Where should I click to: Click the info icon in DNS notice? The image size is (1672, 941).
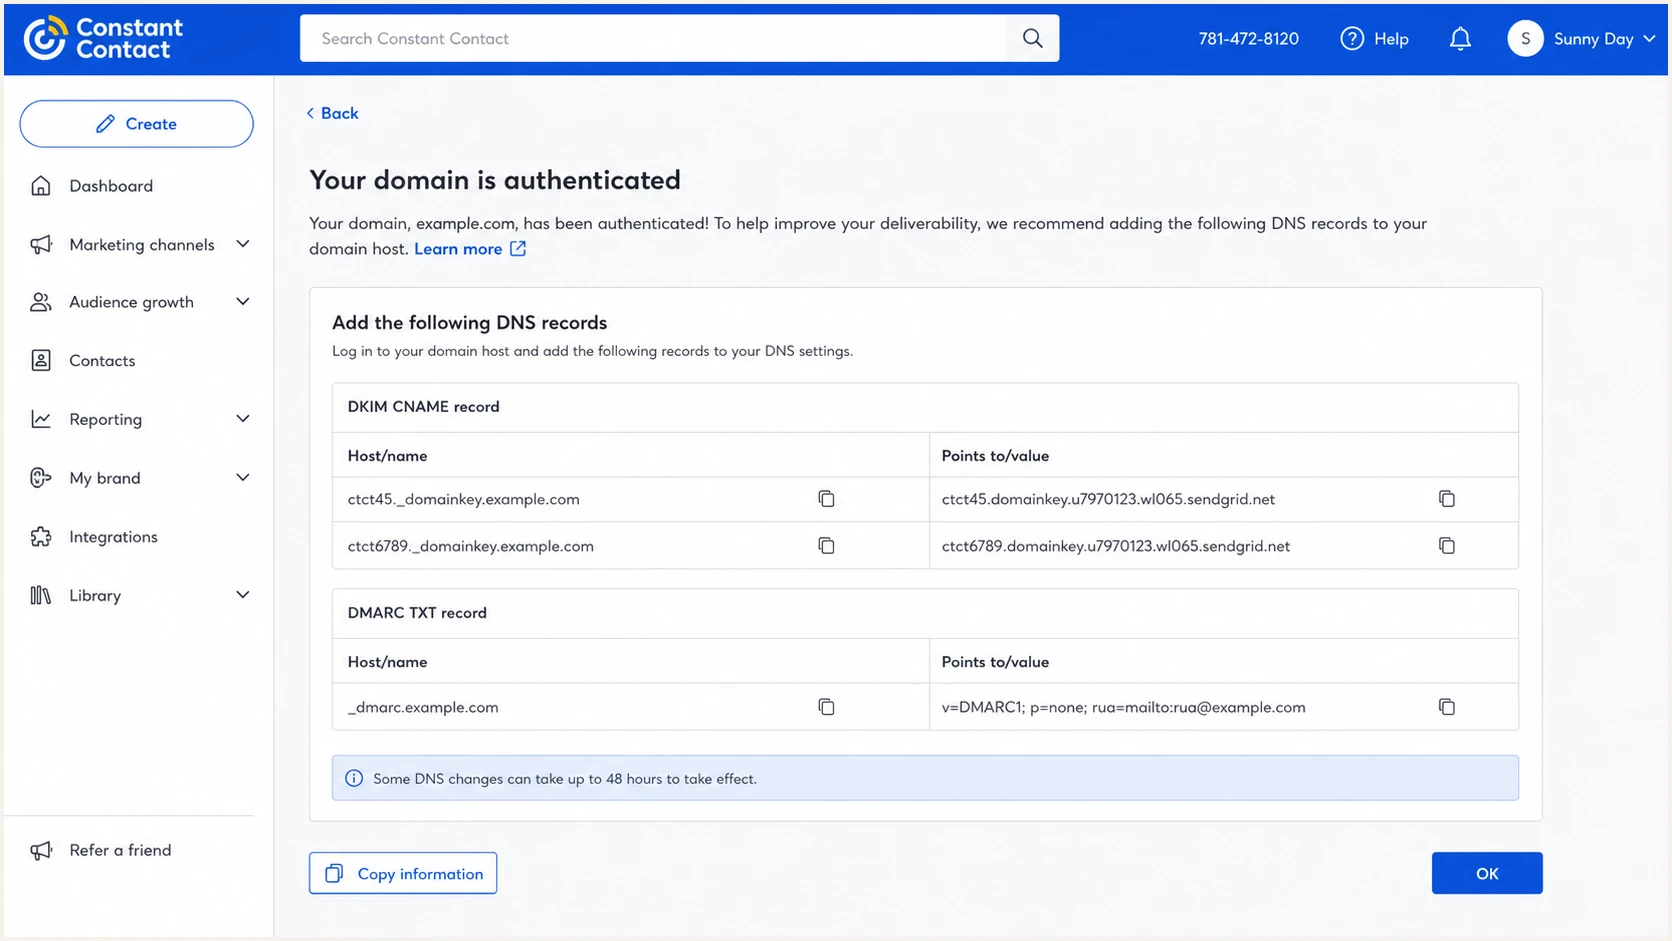point(354,779)
